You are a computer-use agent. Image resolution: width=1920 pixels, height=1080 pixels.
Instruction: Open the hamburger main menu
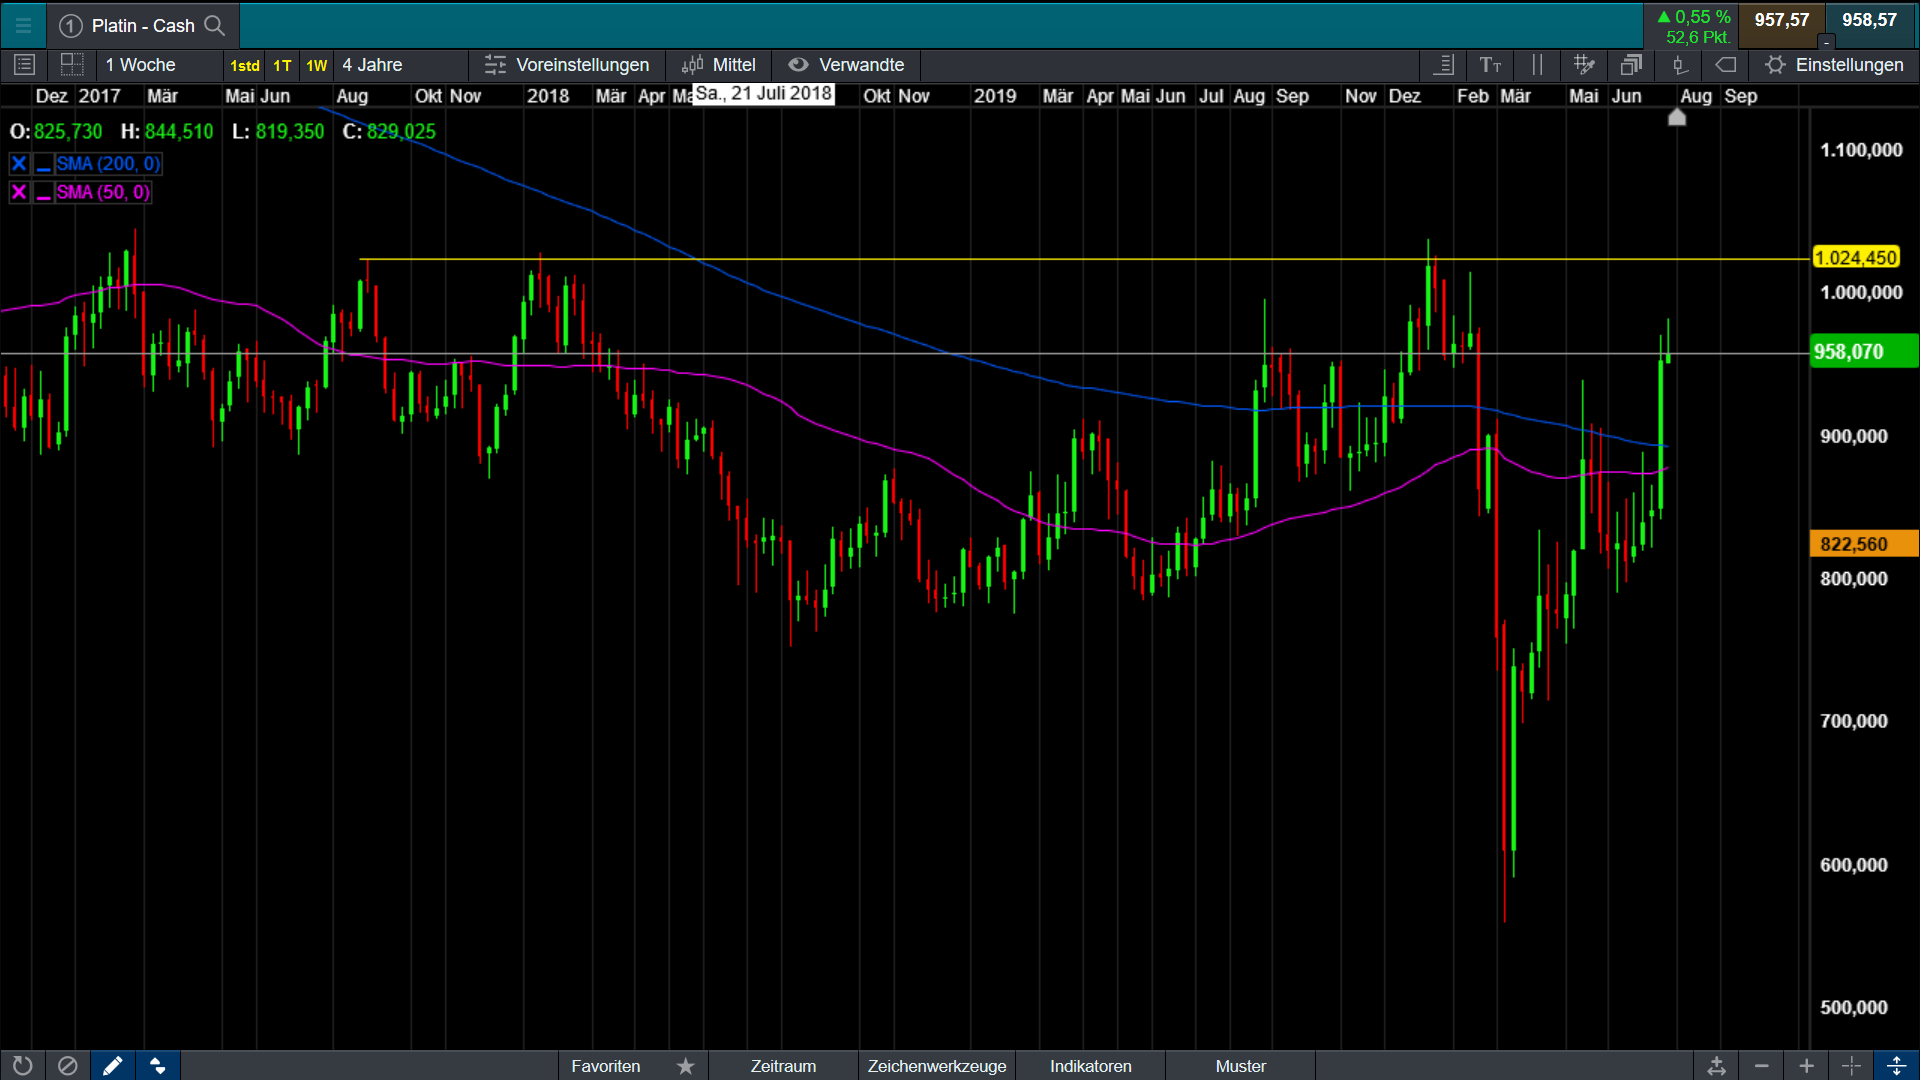pyautogui.click(x=23, y=26)
